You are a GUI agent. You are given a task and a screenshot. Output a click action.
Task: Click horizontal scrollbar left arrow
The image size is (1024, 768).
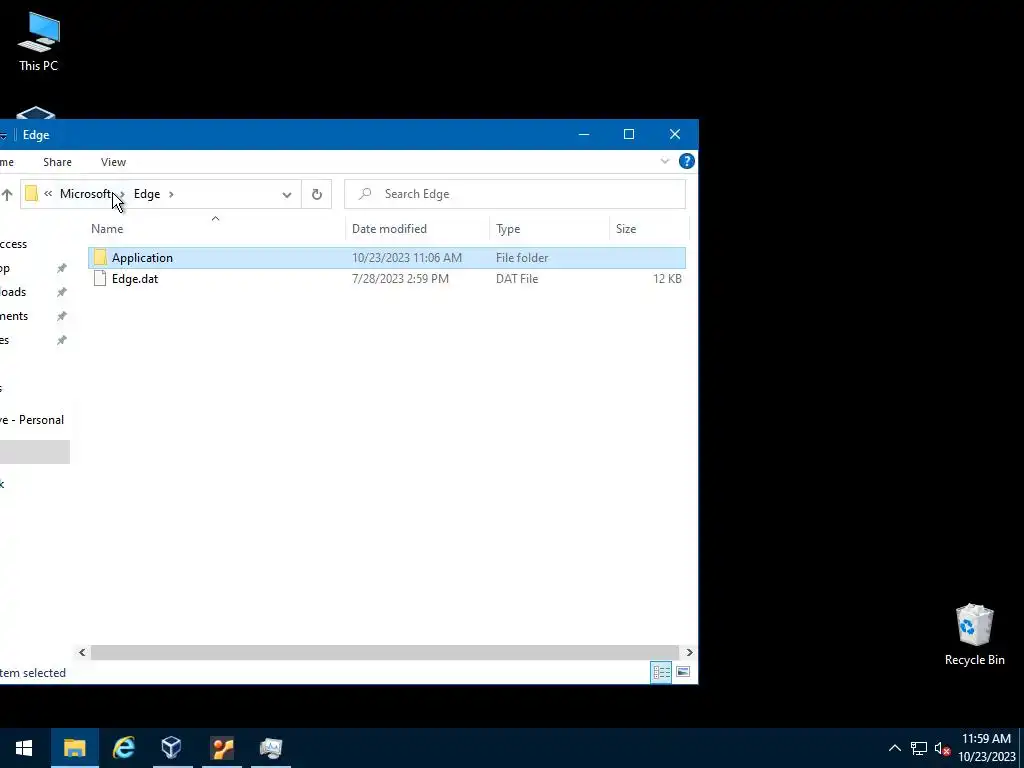(x=82, y=652)
